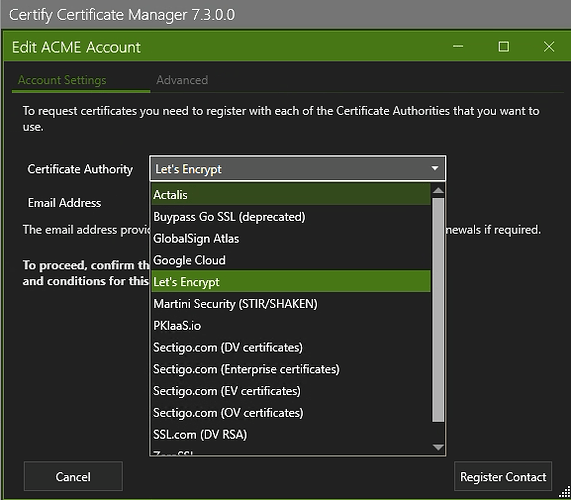Maximize the Edit ACME Account window

504,47
